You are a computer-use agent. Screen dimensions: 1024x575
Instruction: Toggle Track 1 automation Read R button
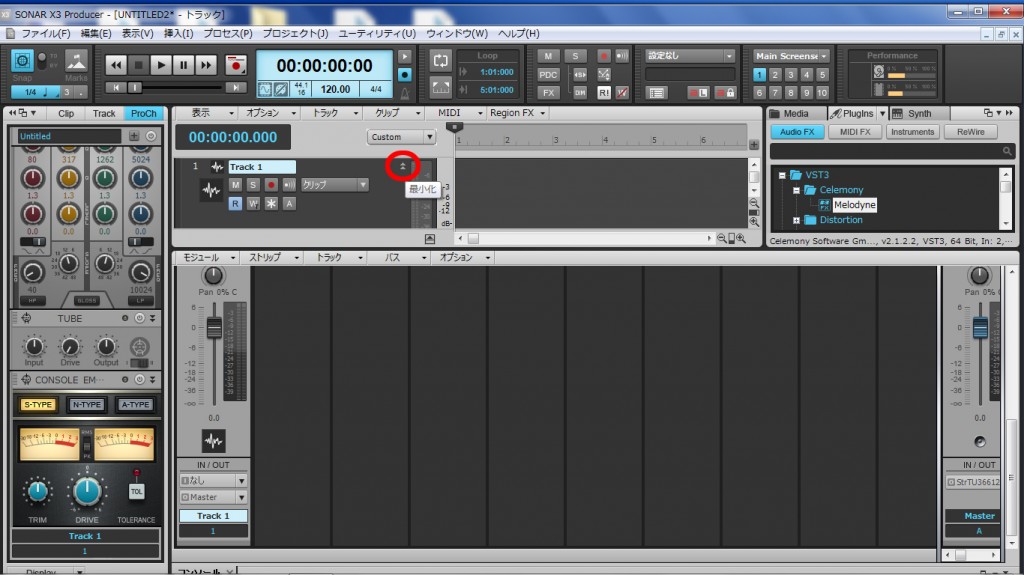point(235,204)
